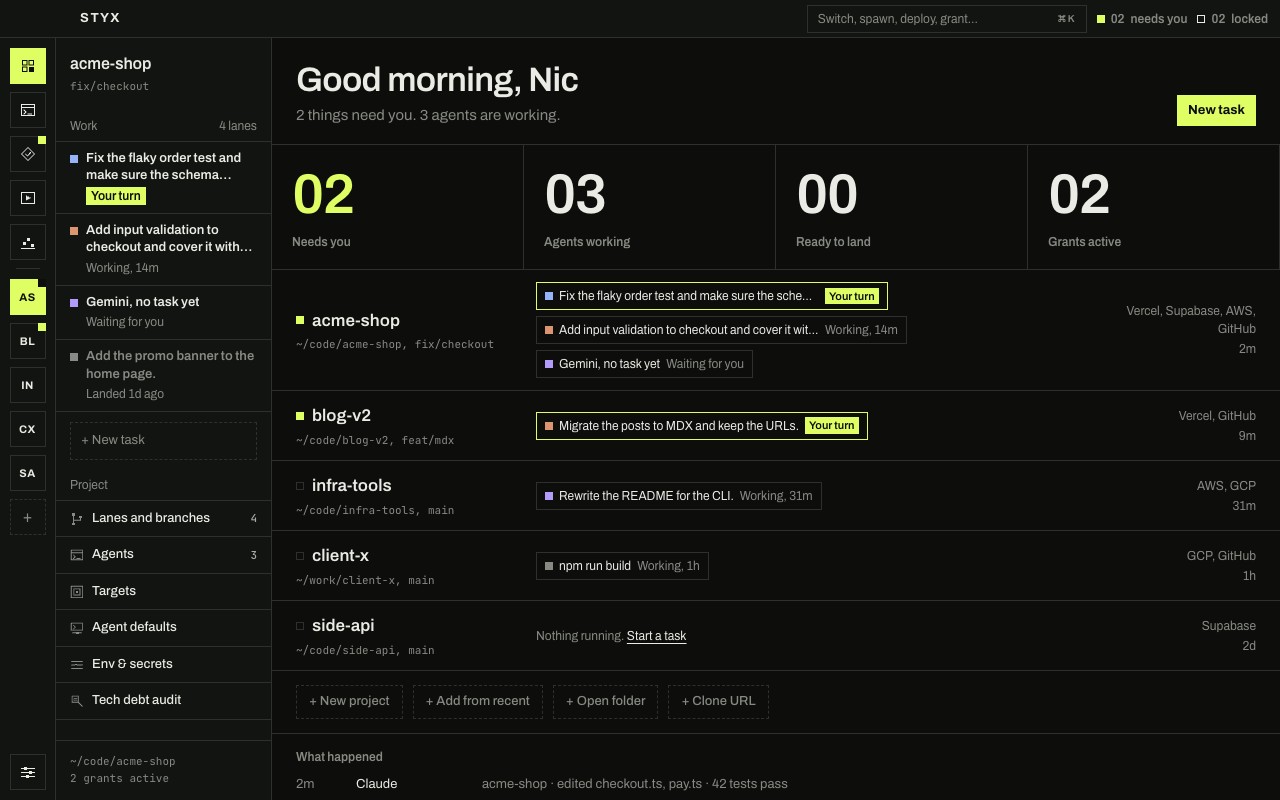Focus the 'Switch, spawn, deploy, grant' command field
This screenshot has width=1280, height=800.
[x=946, y=19]
